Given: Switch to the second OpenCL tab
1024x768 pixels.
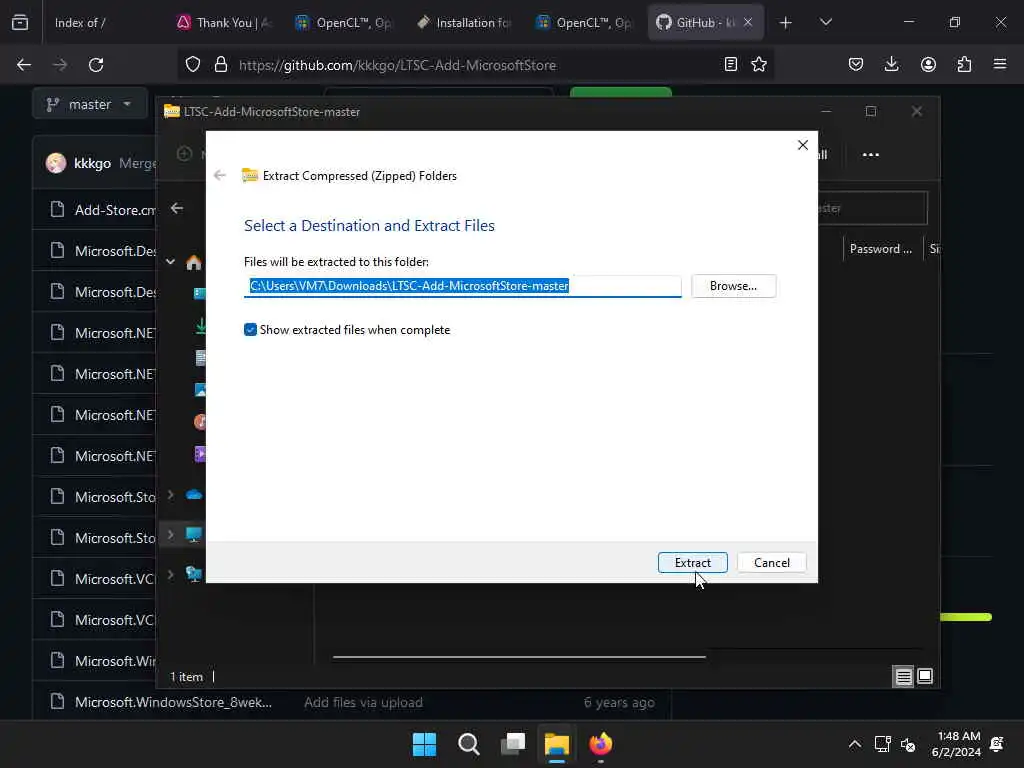Looking at the screenshot, I should (584, 23).
